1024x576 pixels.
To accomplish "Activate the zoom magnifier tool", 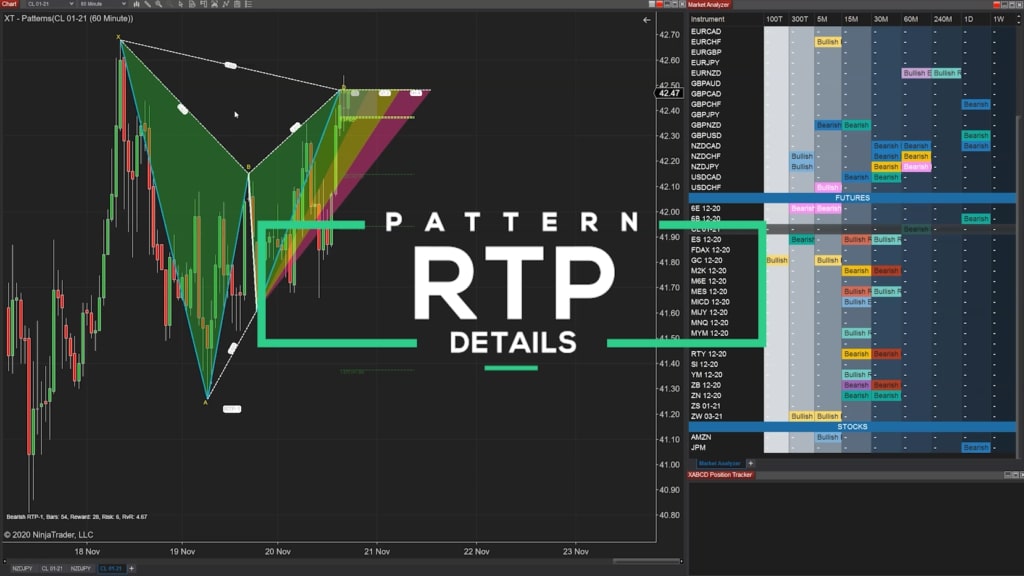I will tap(159, 4).
